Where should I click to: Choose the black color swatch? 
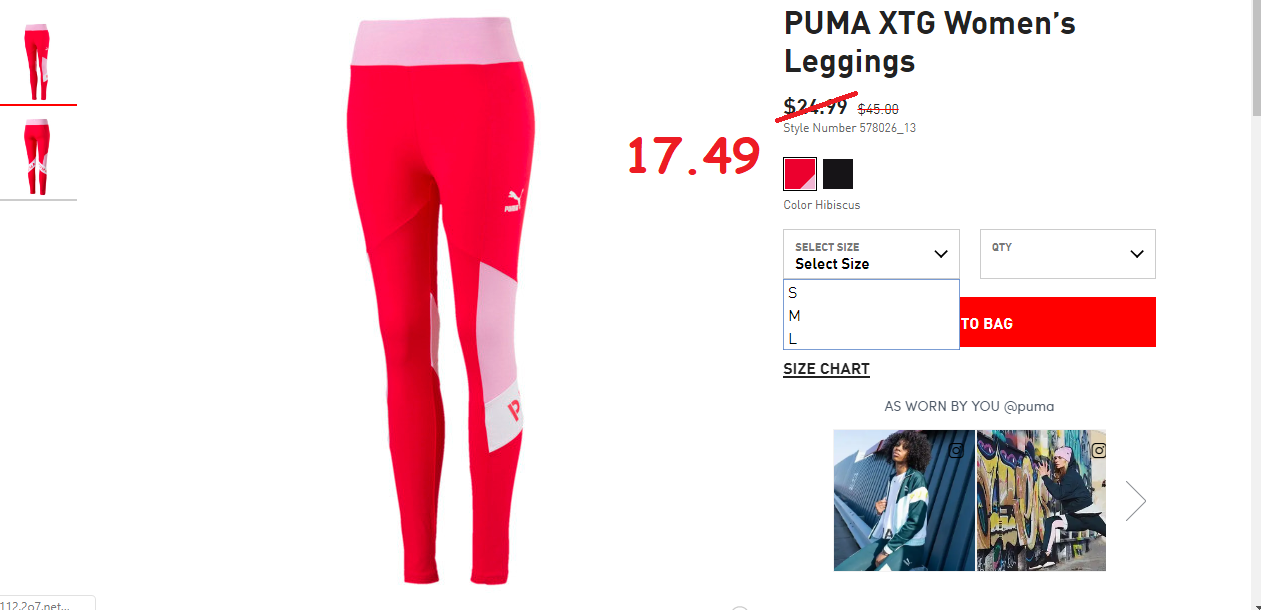tap(838, 174)
